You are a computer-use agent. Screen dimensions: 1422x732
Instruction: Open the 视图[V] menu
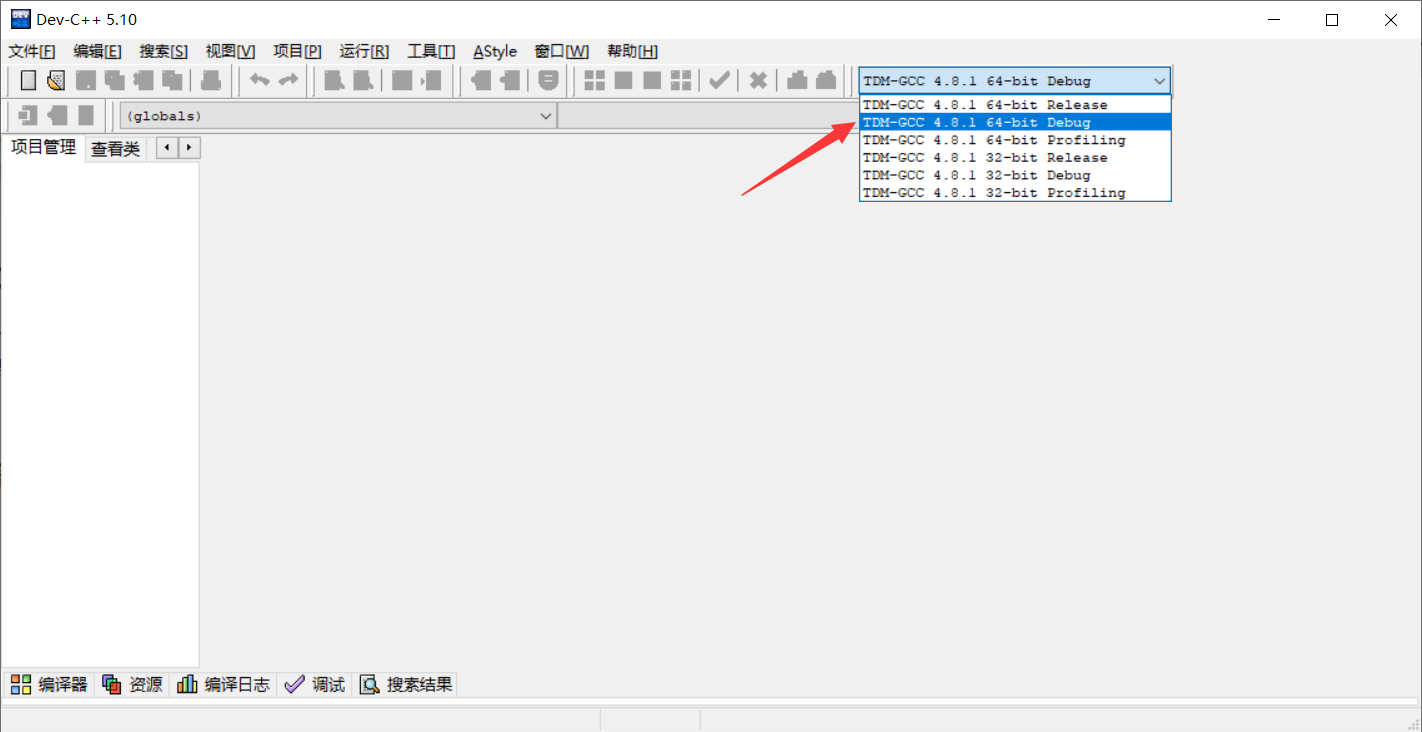click(230, 51)
